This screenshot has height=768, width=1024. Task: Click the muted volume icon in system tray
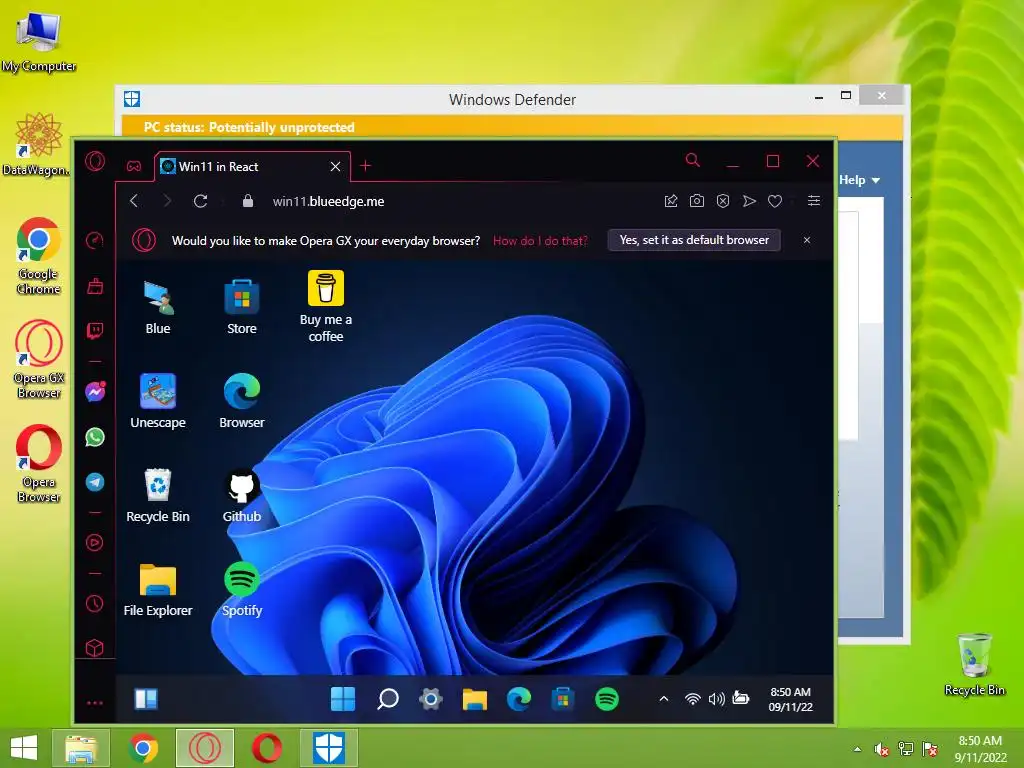(x=881, y=749)
